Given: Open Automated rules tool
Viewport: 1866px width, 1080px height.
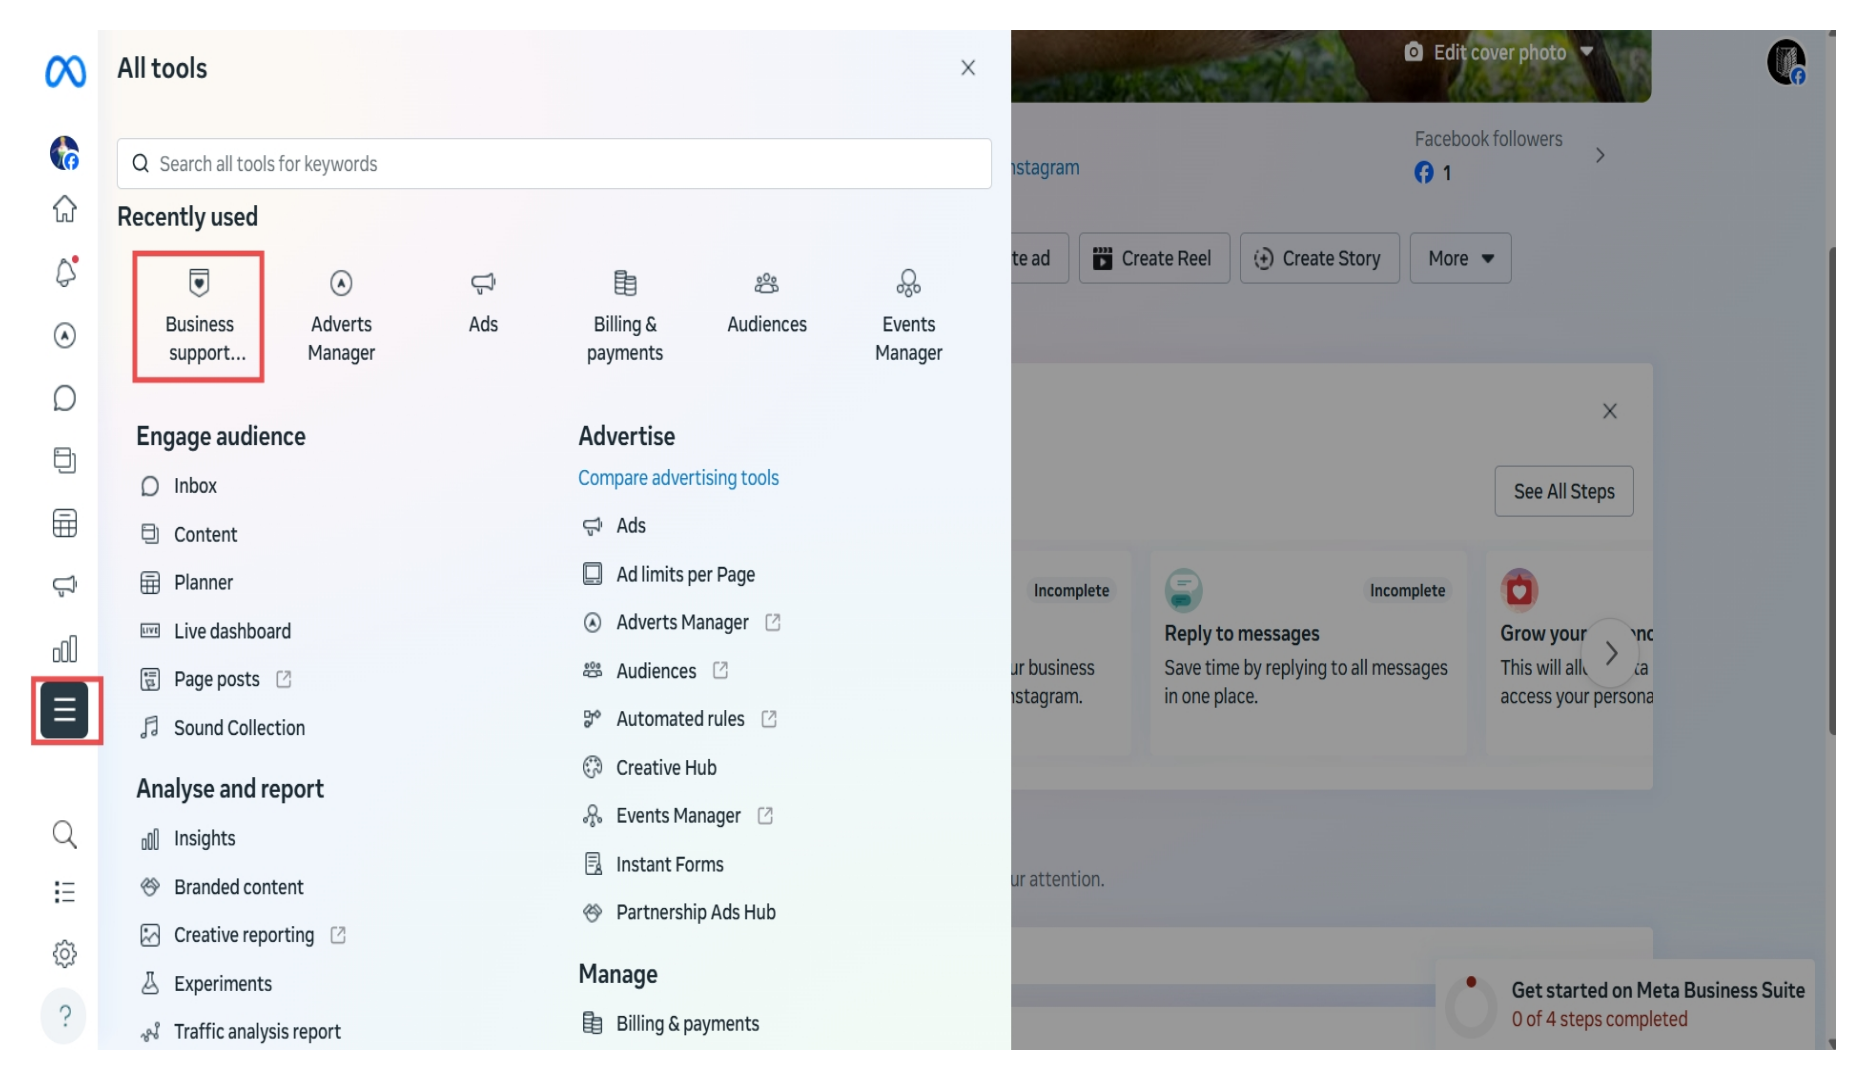Looking at the screenshot, I should (679, 720).
